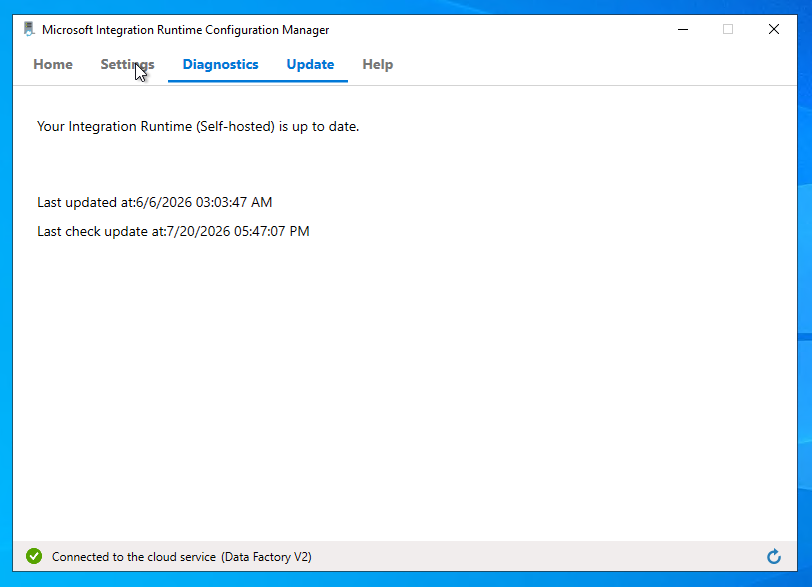Open the Diagnostics tab

221,64
